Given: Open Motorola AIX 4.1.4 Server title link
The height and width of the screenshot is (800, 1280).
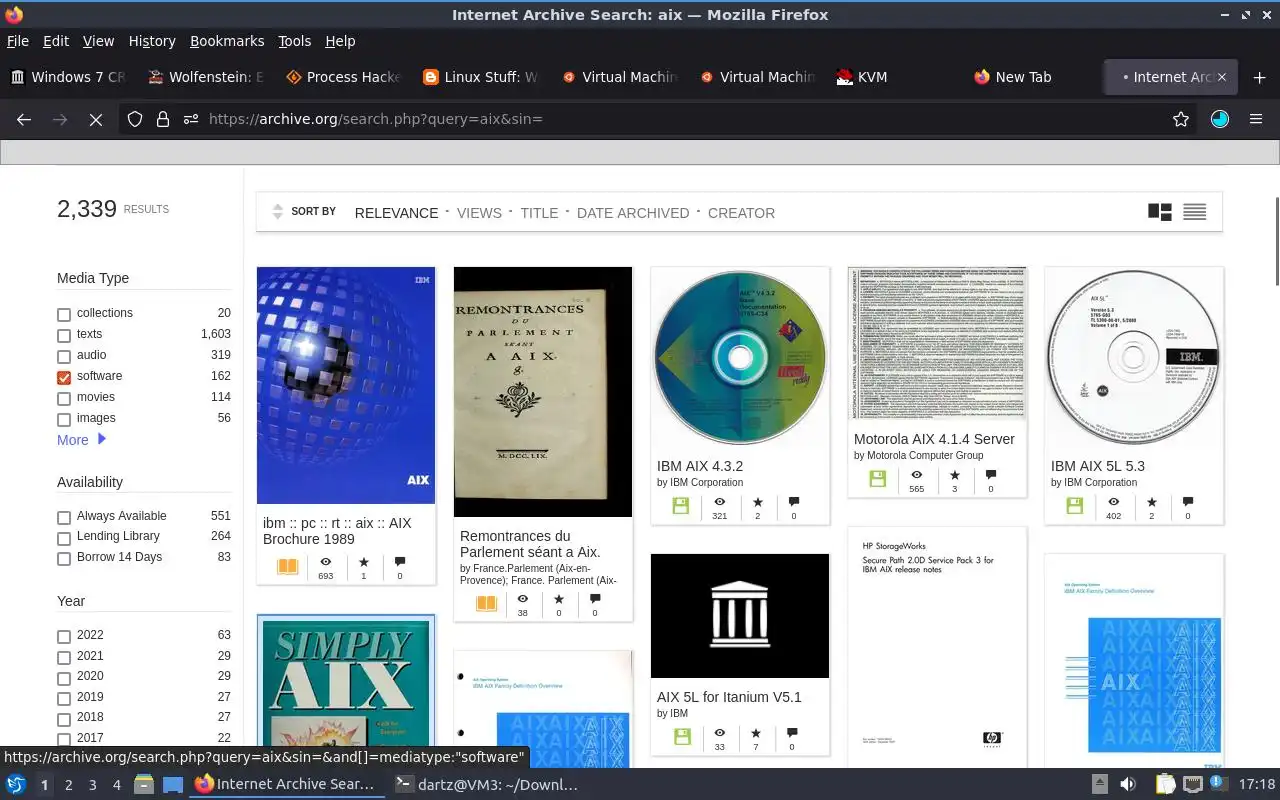Looking at the screenshot, I should (x=934, y=439).
